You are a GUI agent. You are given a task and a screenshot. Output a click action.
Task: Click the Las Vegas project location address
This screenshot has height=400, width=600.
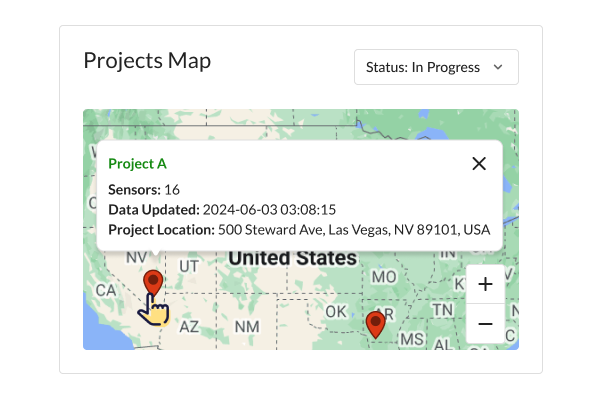pyautogui.click(x=354, y=230)
